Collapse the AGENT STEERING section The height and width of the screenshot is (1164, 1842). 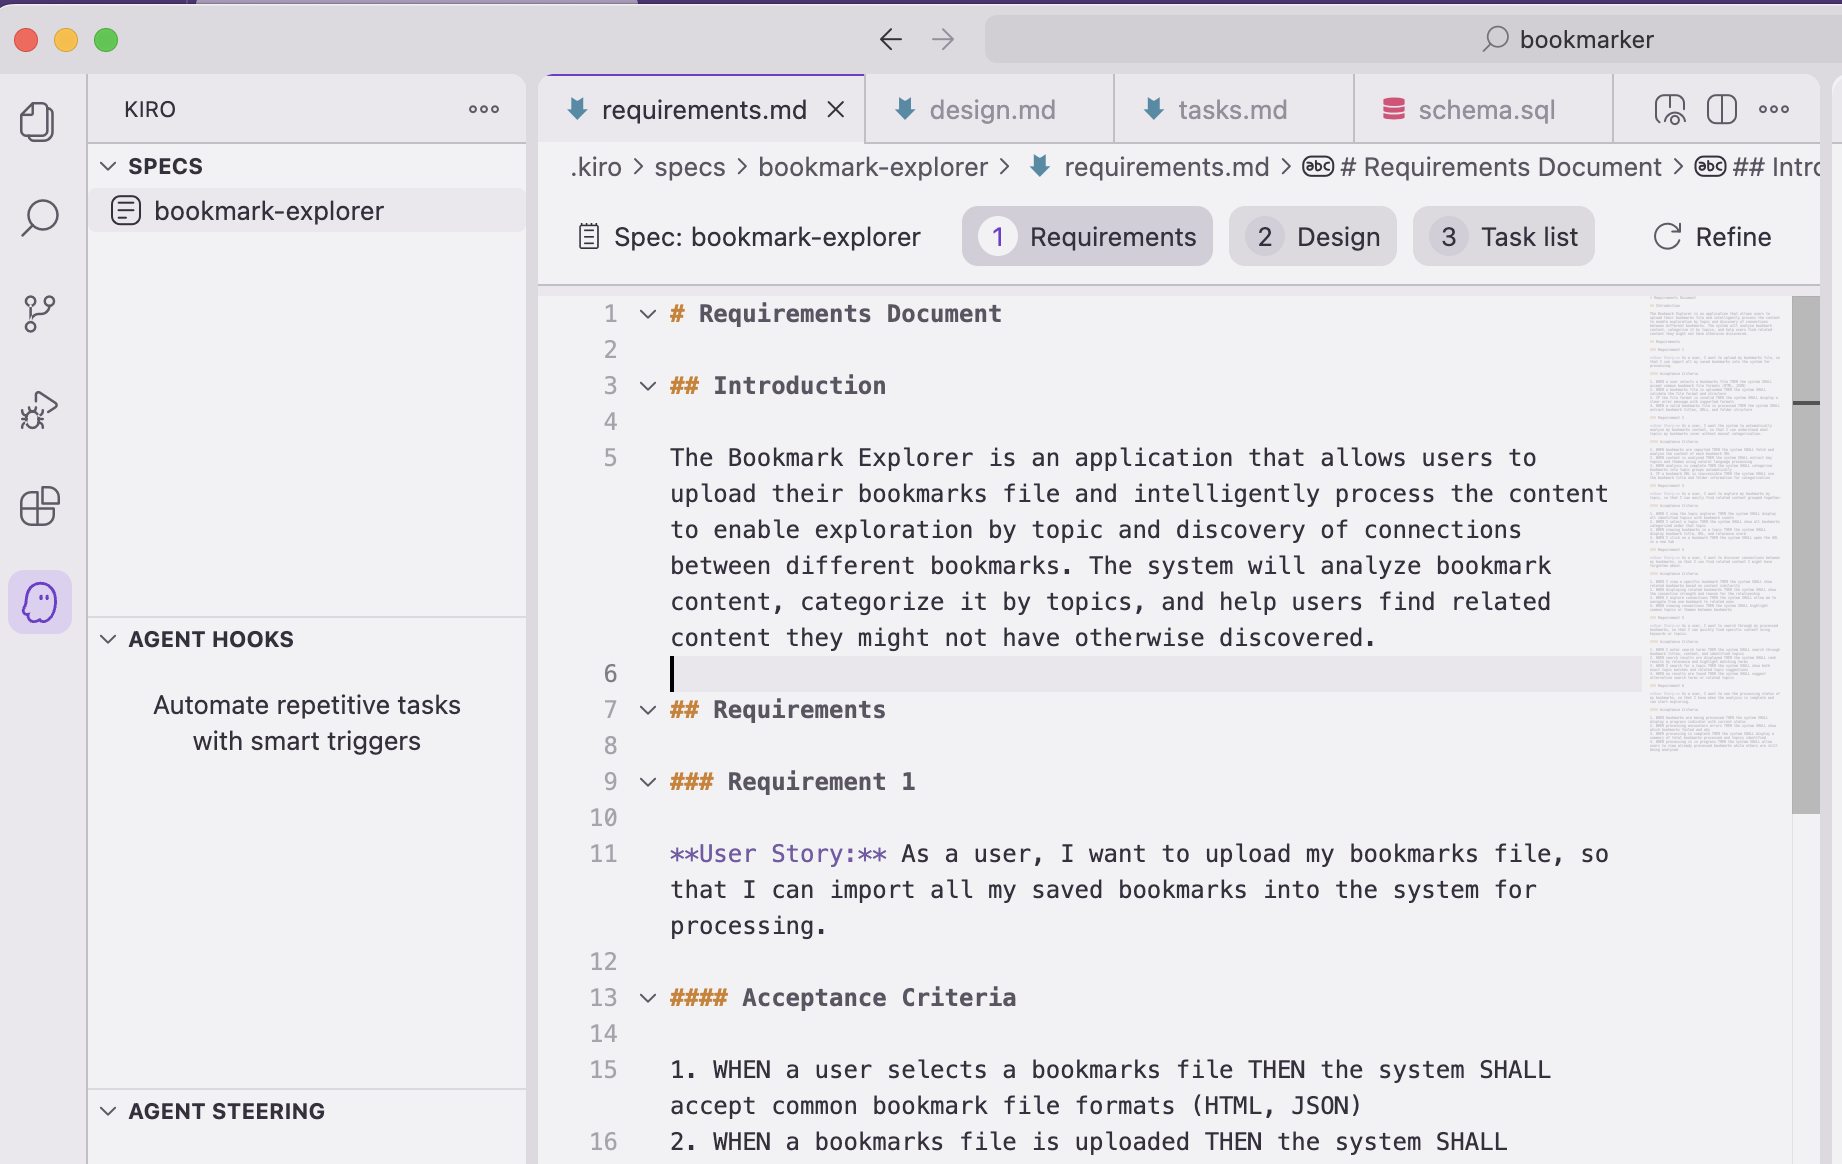point(109,1111)
